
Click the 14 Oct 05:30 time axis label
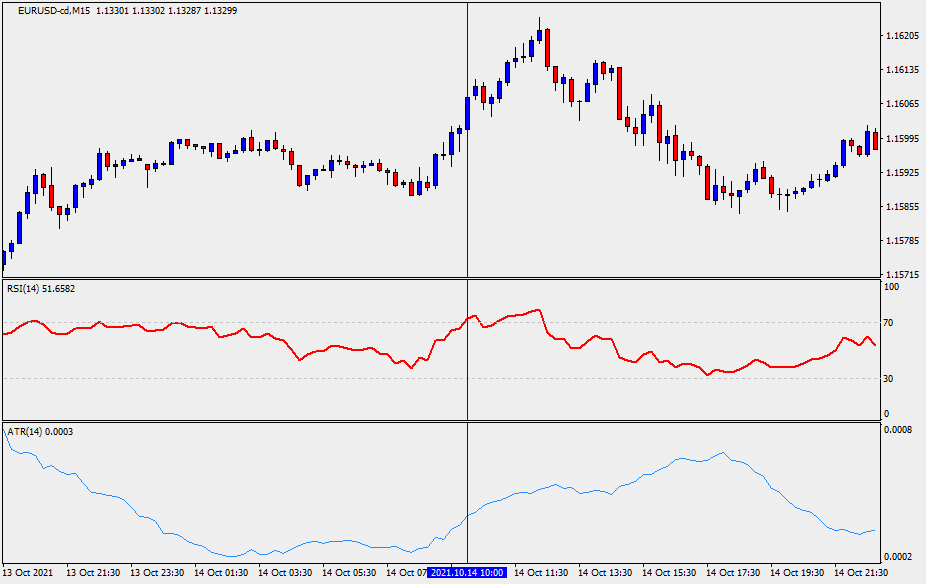(x=349, y=573)
